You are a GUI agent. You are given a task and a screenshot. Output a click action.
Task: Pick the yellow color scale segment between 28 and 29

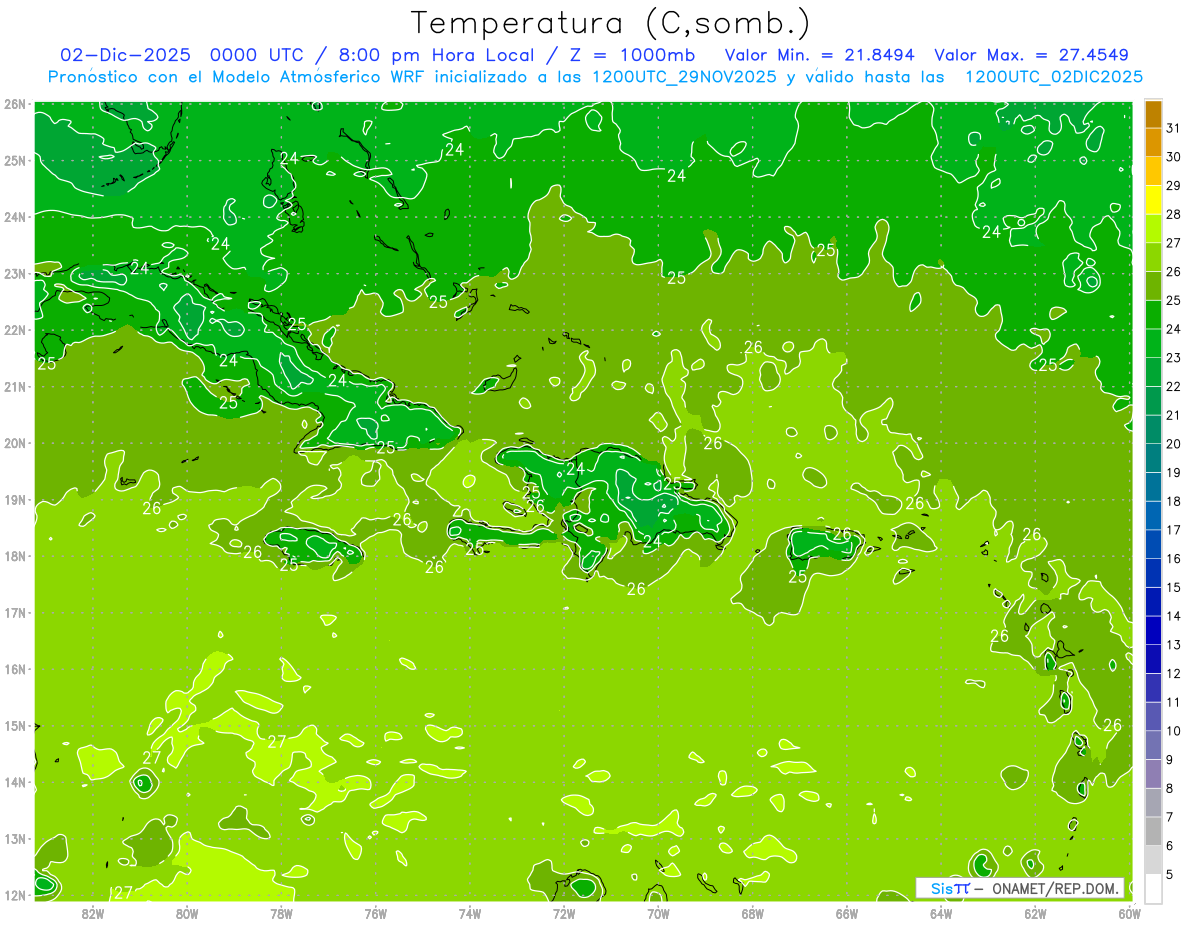click(x=1153, y=200)
